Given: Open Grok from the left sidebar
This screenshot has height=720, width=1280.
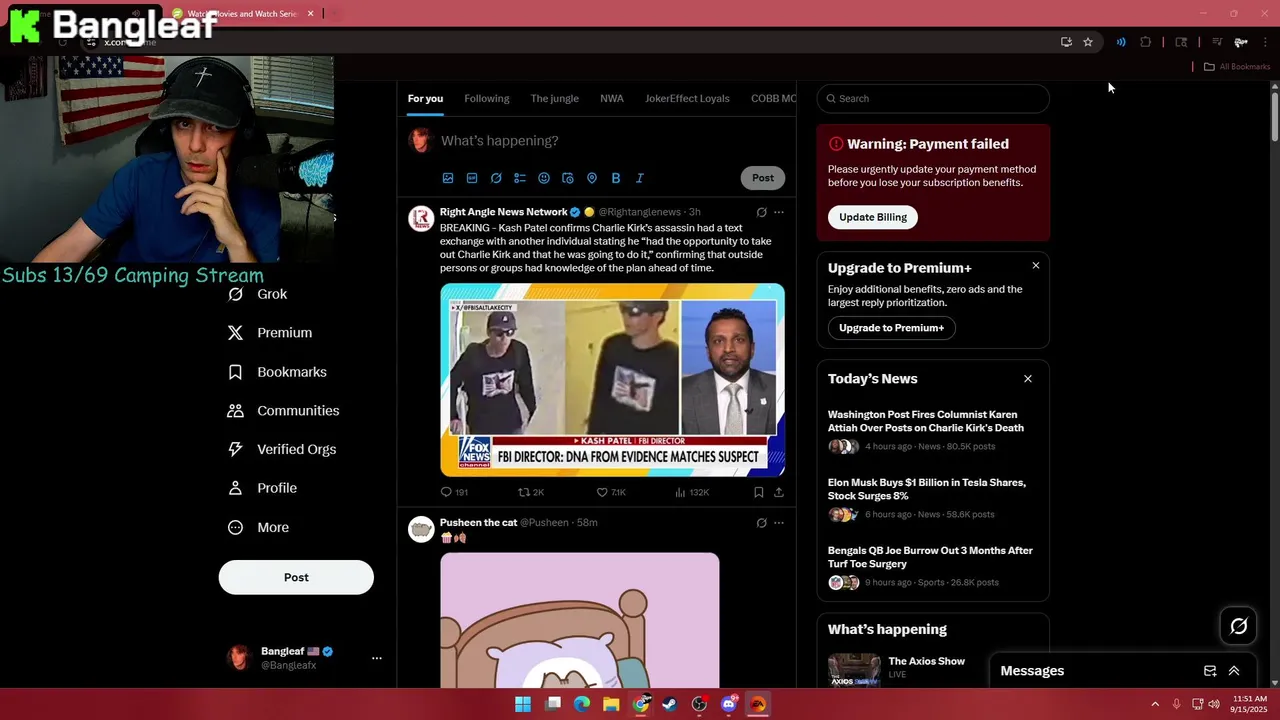Looking at the screenshot, I should (258, 294).
